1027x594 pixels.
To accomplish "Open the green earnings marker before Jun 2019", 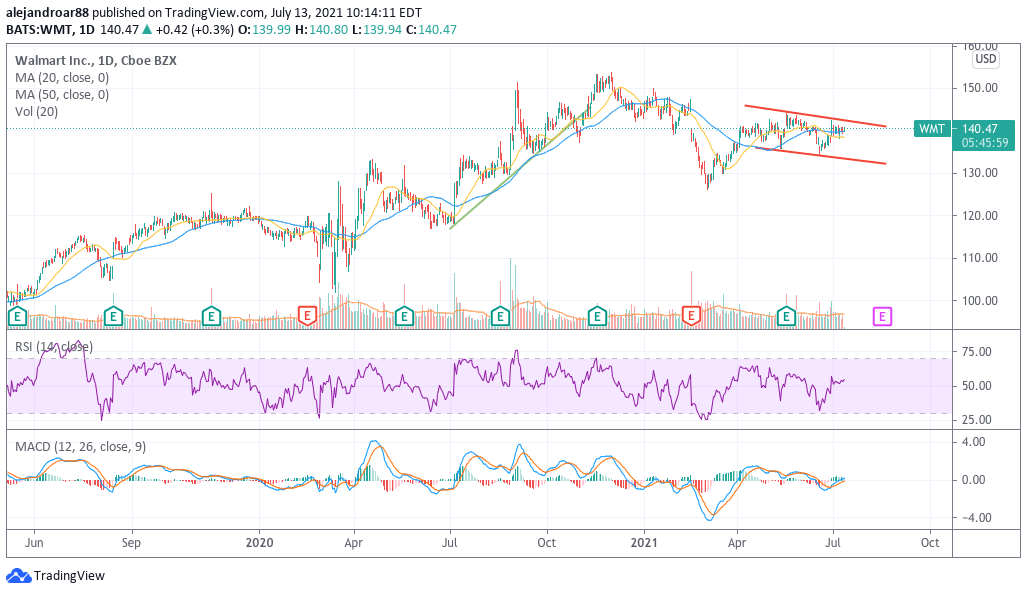I will [17, 317].
